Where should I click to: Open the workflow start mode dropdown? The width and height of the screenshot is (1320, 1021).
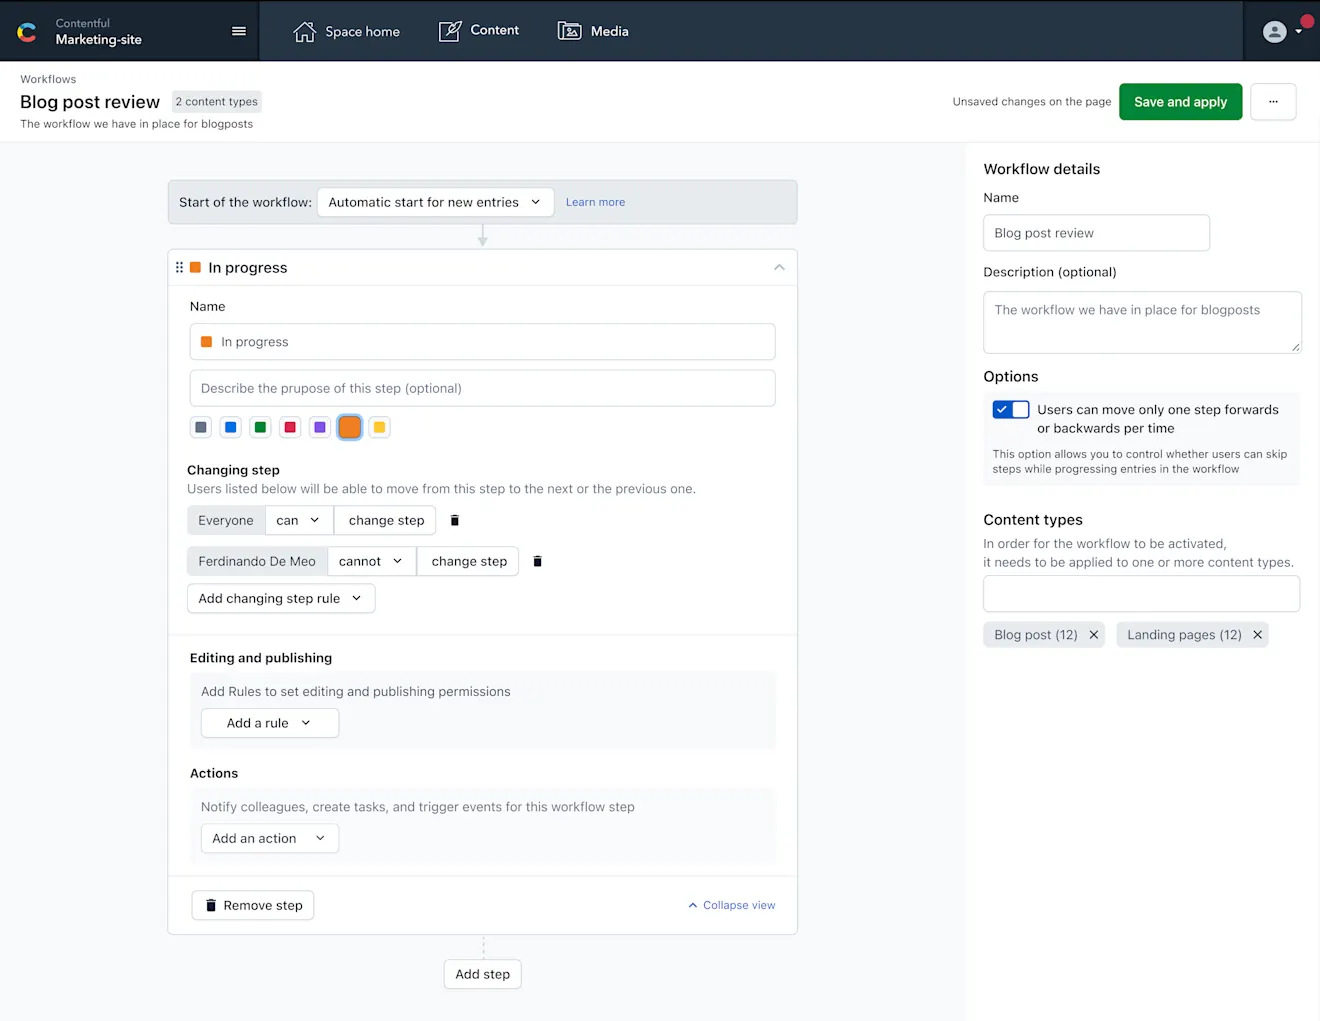tap(435, 202)
